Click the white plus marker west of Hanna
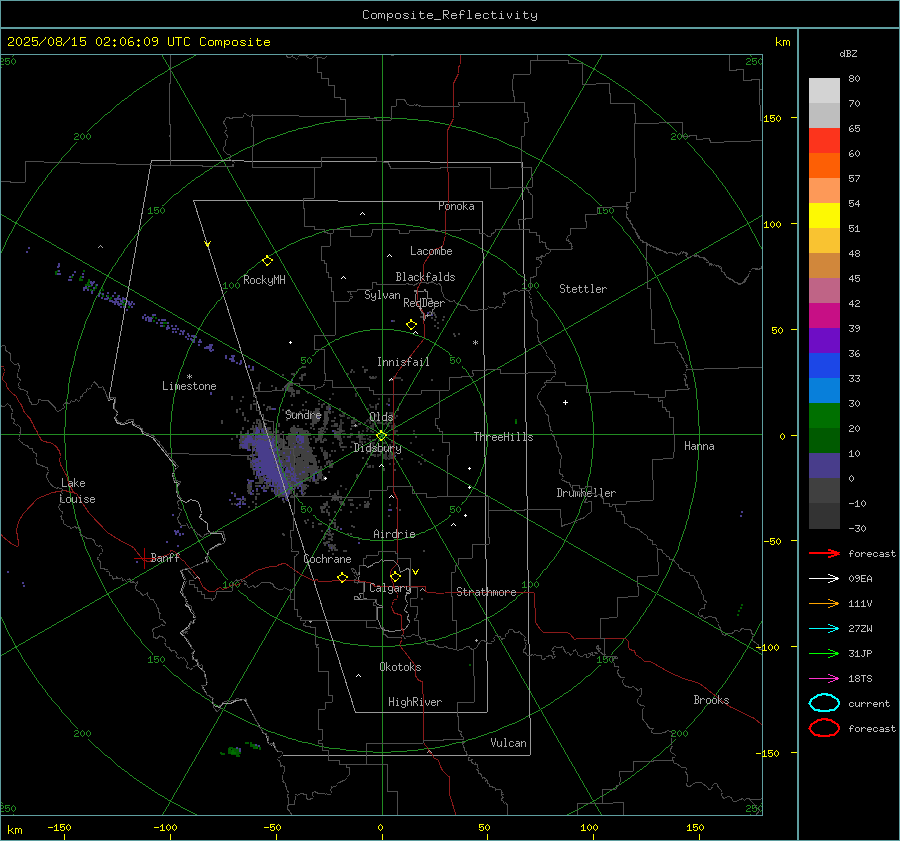The width and height of the screenshot is (900, 841). [x=565, y=402]
